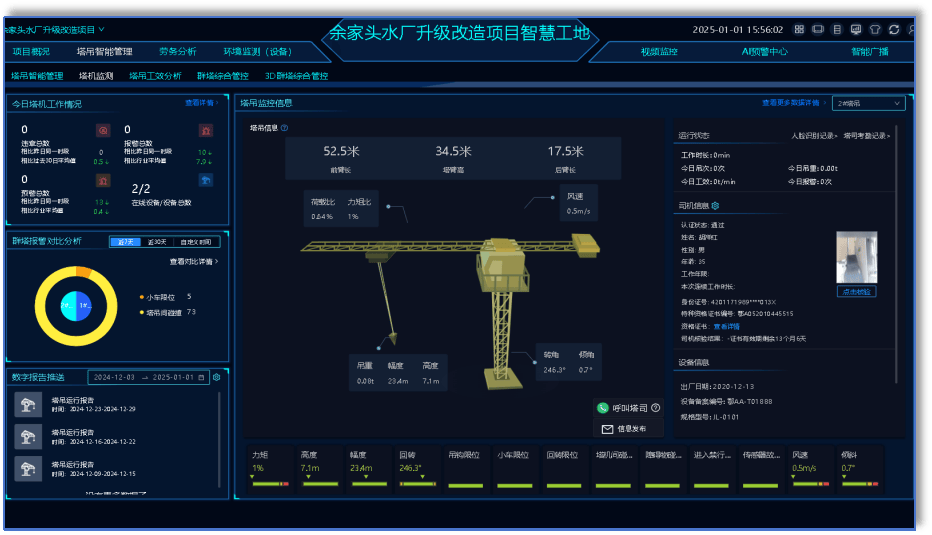Viewport: 932px width, 535px height.
Task: Click the help icon beside 塔吊信息
Action: click(285, 128)
